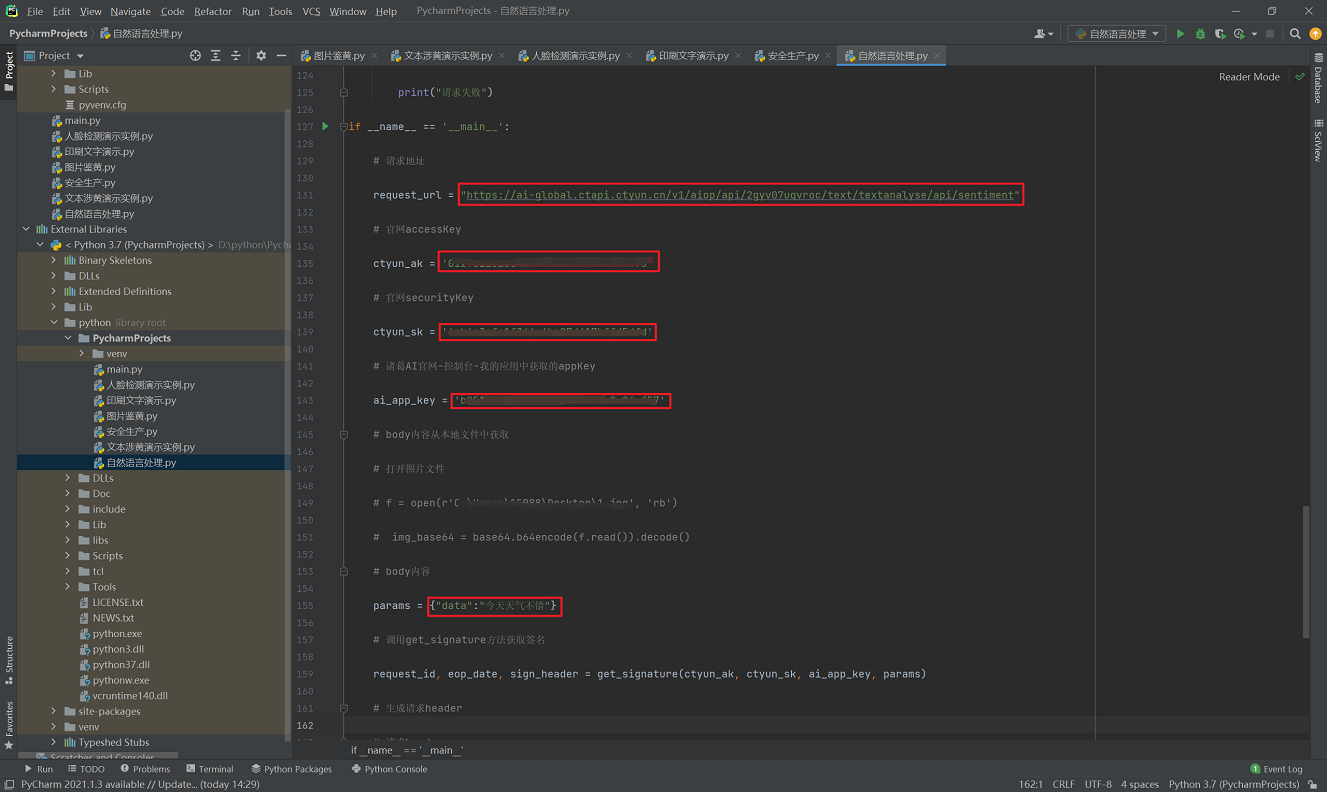The image size is (1329, 792).
Task: Click the green inspection checkmark in editor
Action: tap(1300, 77)
